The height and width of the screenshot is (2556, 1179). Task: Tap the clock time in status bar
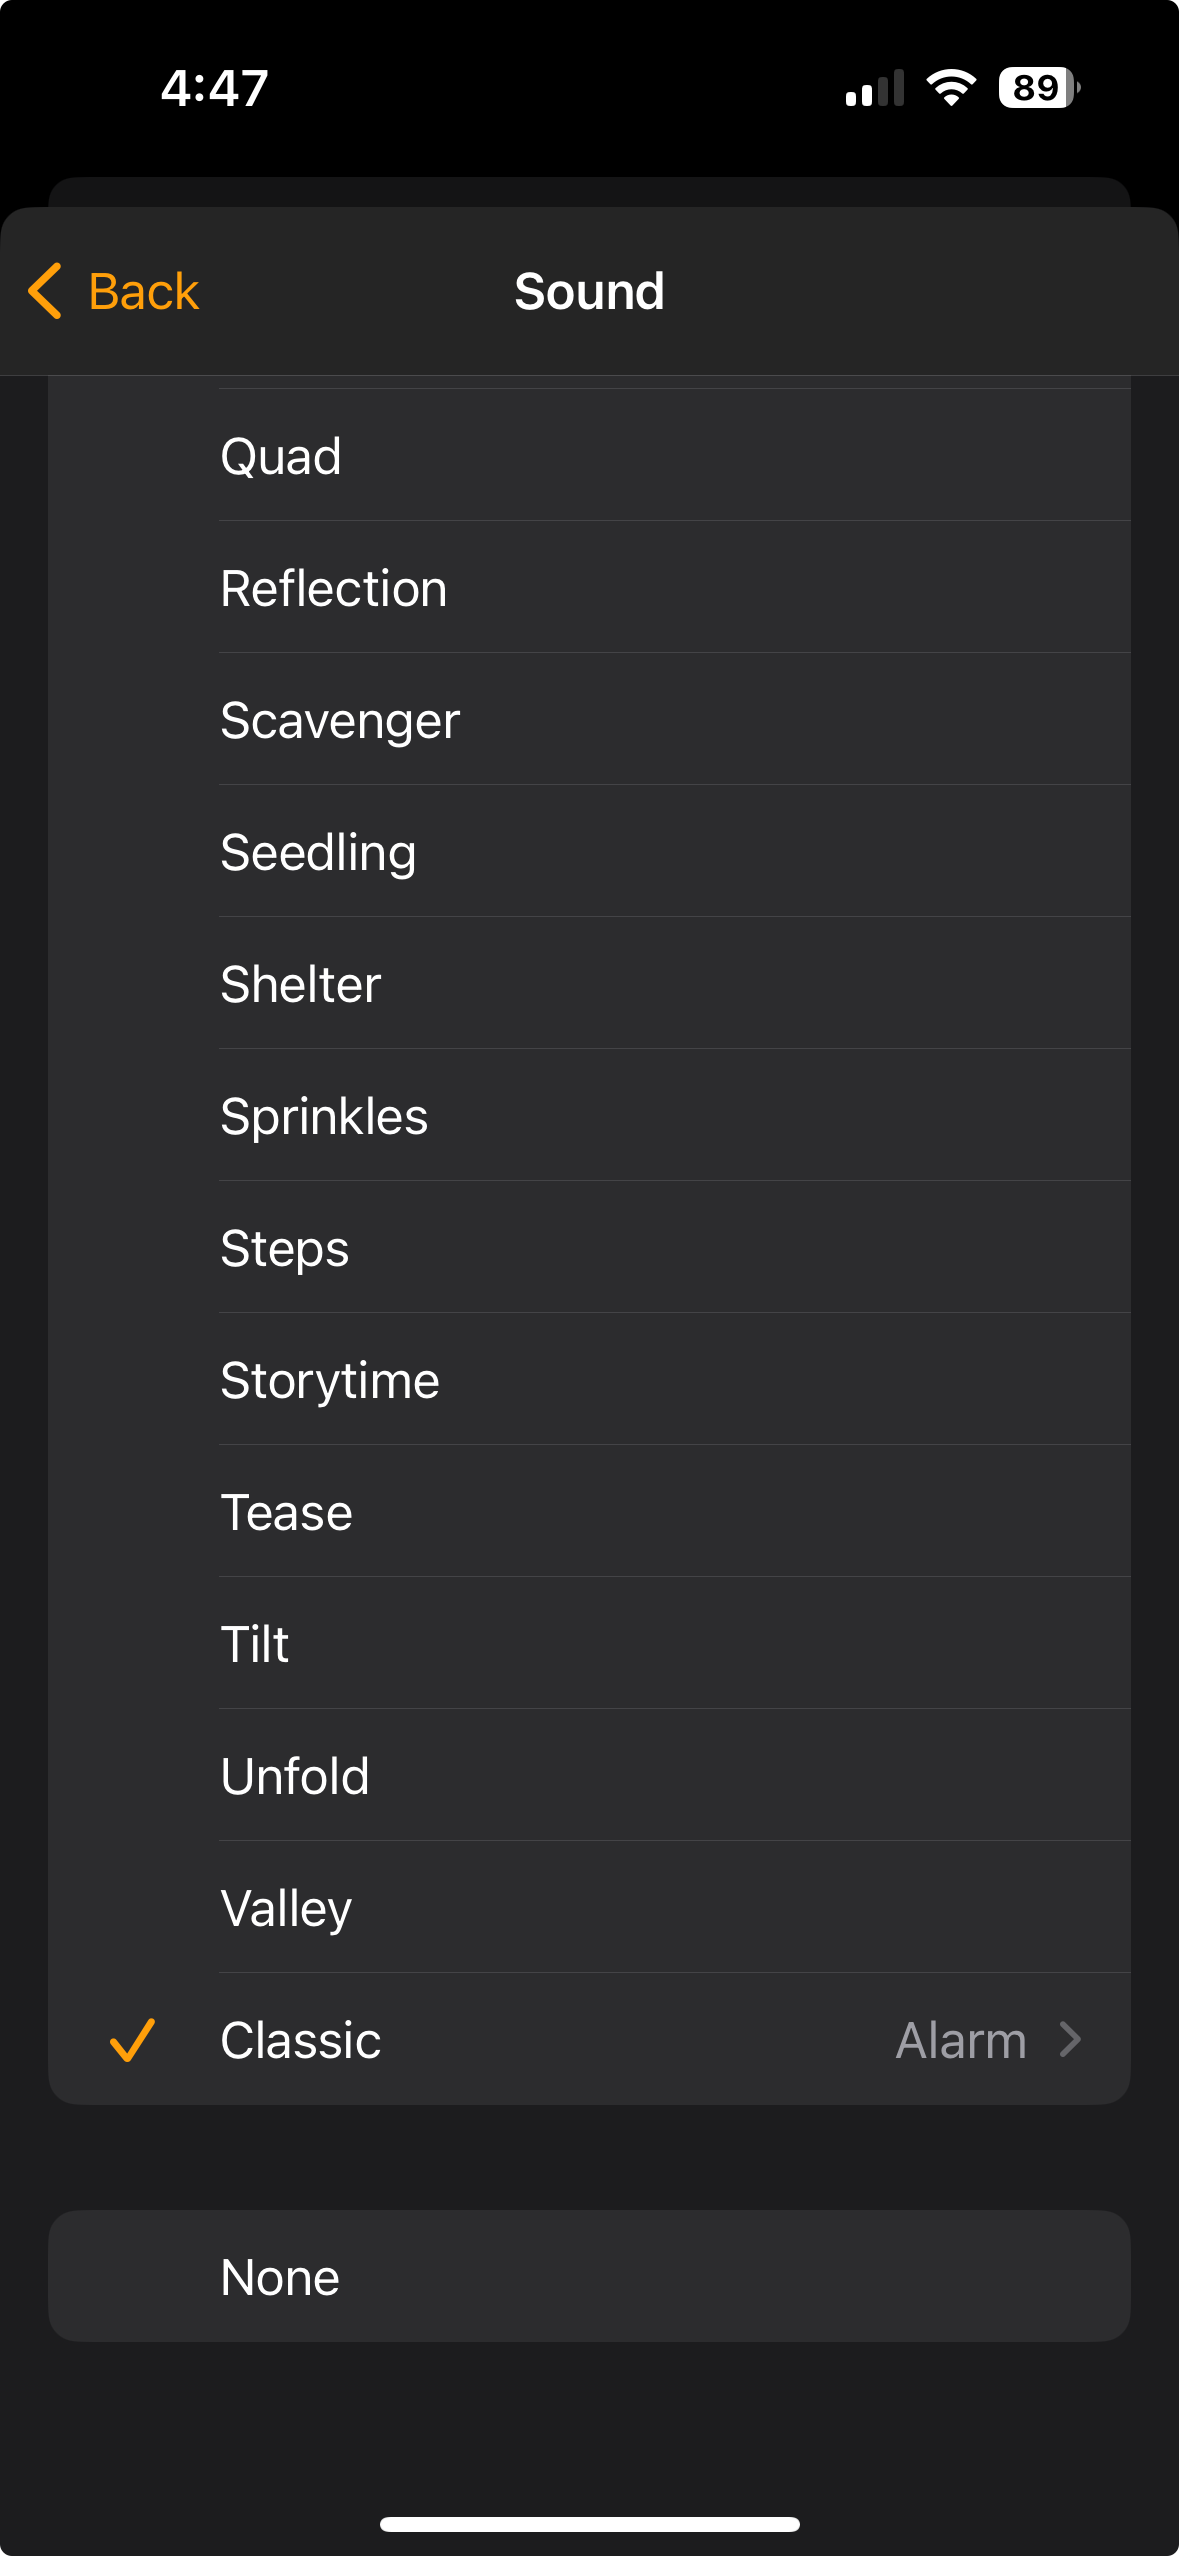click(215, 88)
